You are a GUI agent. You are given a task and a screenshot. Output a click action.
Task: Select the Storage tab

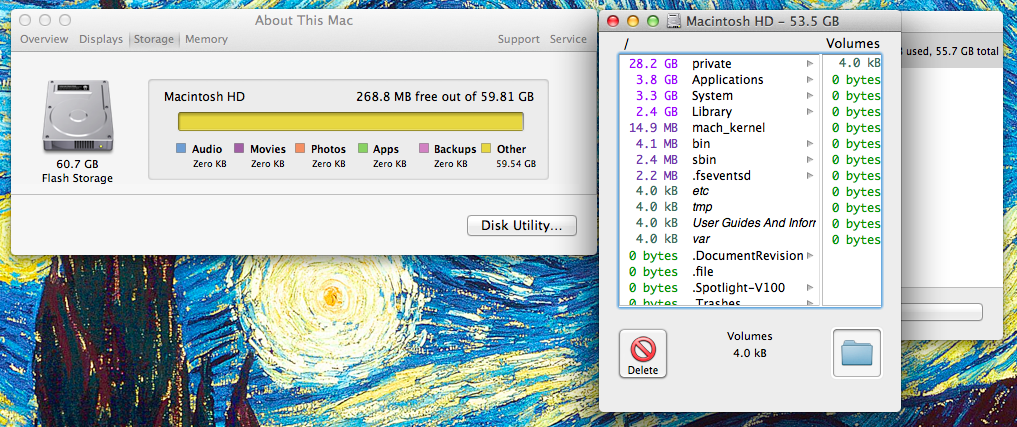154,39
